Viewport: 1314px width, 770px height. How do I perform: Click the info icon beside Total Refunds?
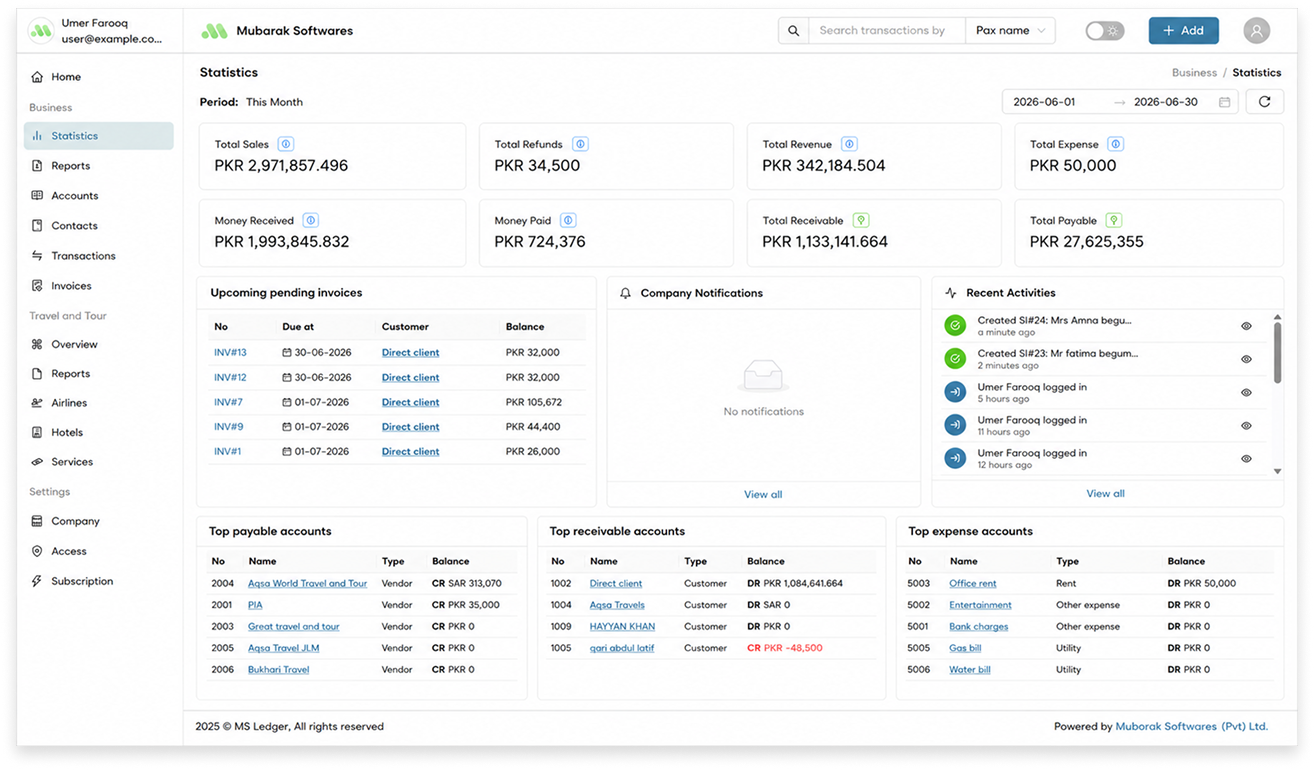pyautogui.click(x=580, y=144)
